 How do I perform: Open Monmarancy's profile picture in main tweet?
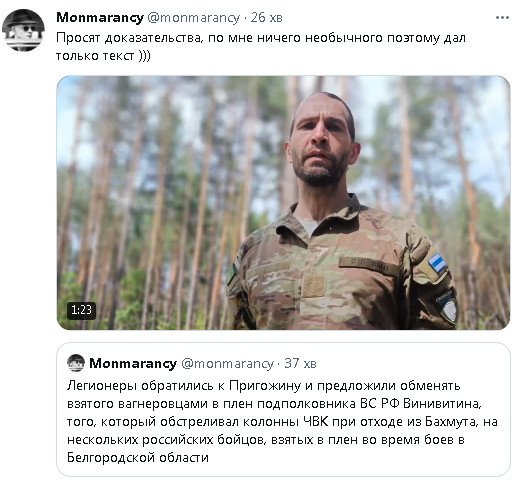(23, 30)
